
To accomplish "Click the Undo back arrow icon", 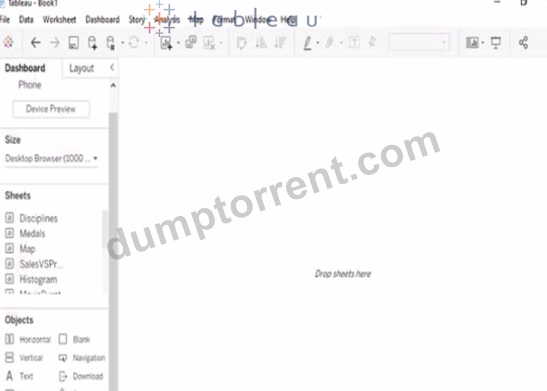I will (x=35, y=43).
